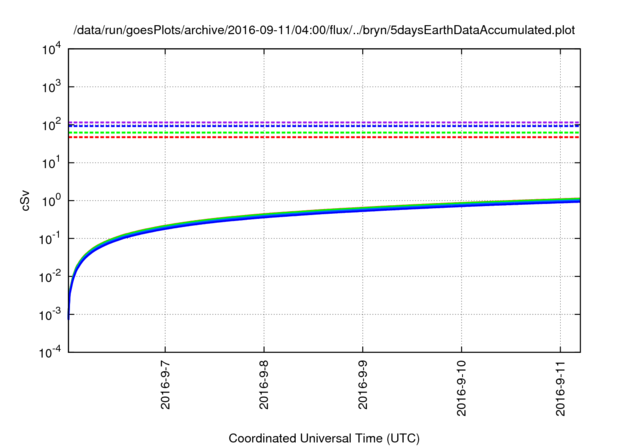Click the 2016-9-11 date tick label
Viewport: 640px width, 448px height.
pyautogui.click(x=560, y=388)
